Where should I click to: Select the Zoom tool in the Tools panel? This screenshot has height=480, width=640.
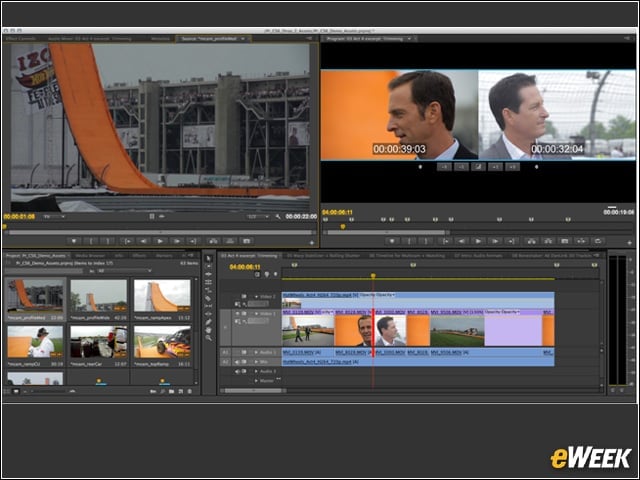click(209, 338)
